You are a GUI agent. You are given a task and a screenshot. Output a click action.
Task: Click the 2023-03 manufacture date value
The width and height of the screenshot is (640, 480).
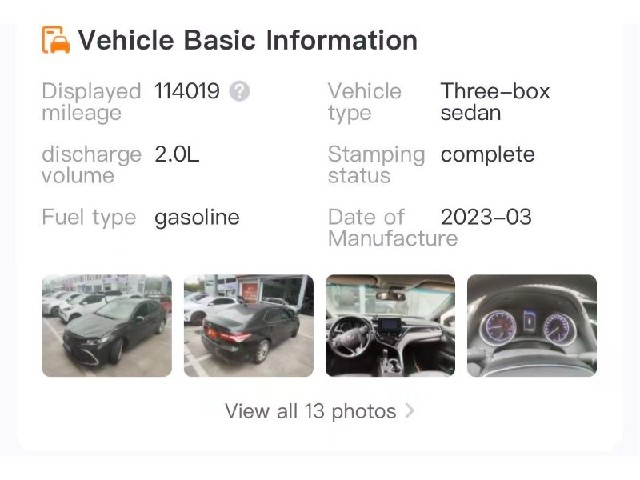486,217
